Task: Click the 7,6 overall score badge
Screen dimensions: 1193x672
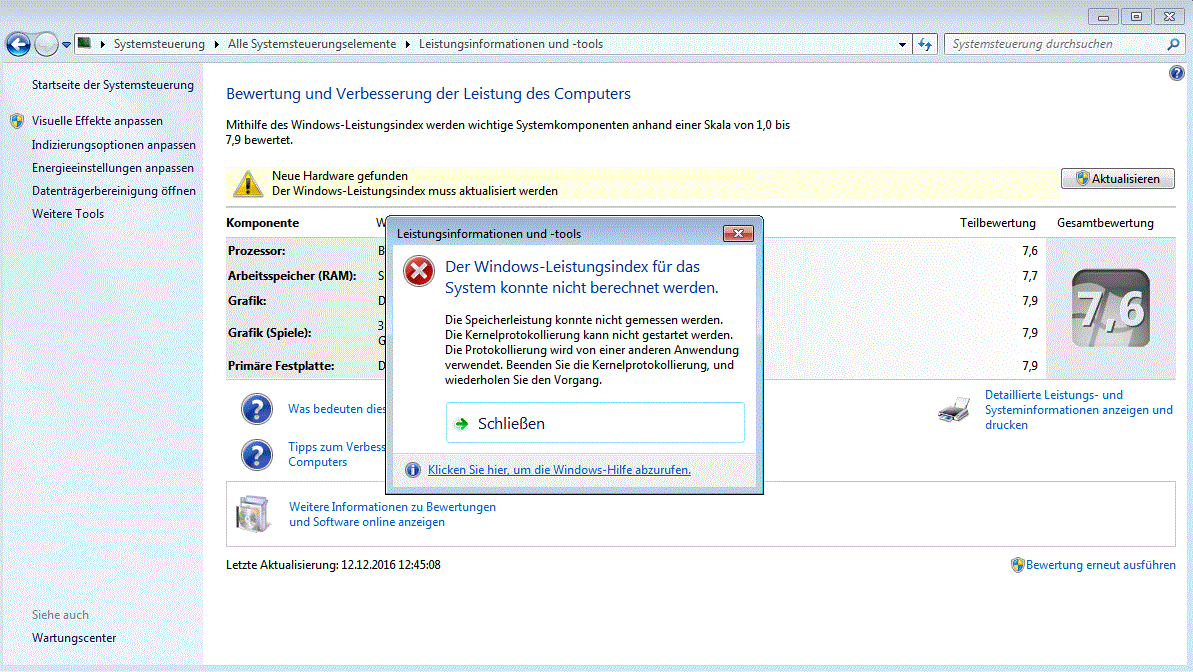Action: 1109,309
